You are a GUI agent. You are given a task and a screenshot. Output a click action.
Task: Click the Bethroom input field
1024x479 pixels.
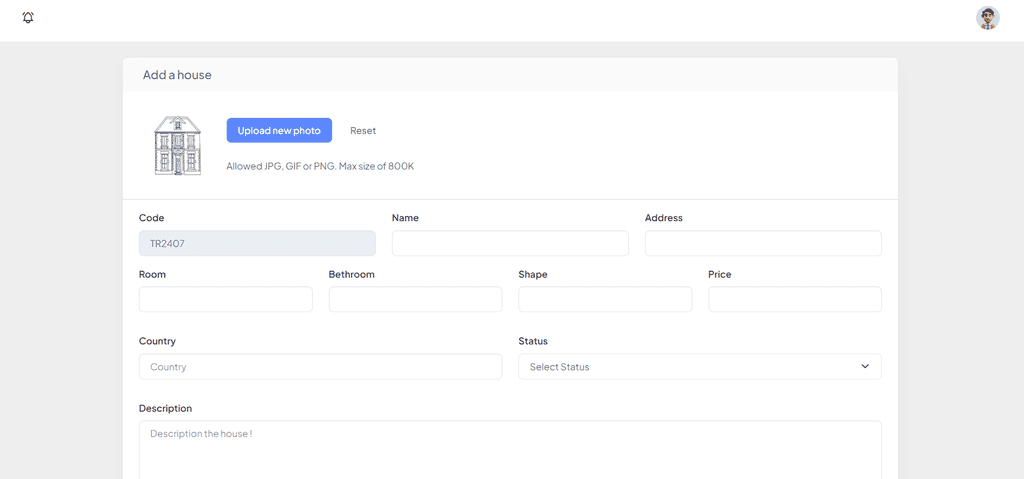(415, 299)
